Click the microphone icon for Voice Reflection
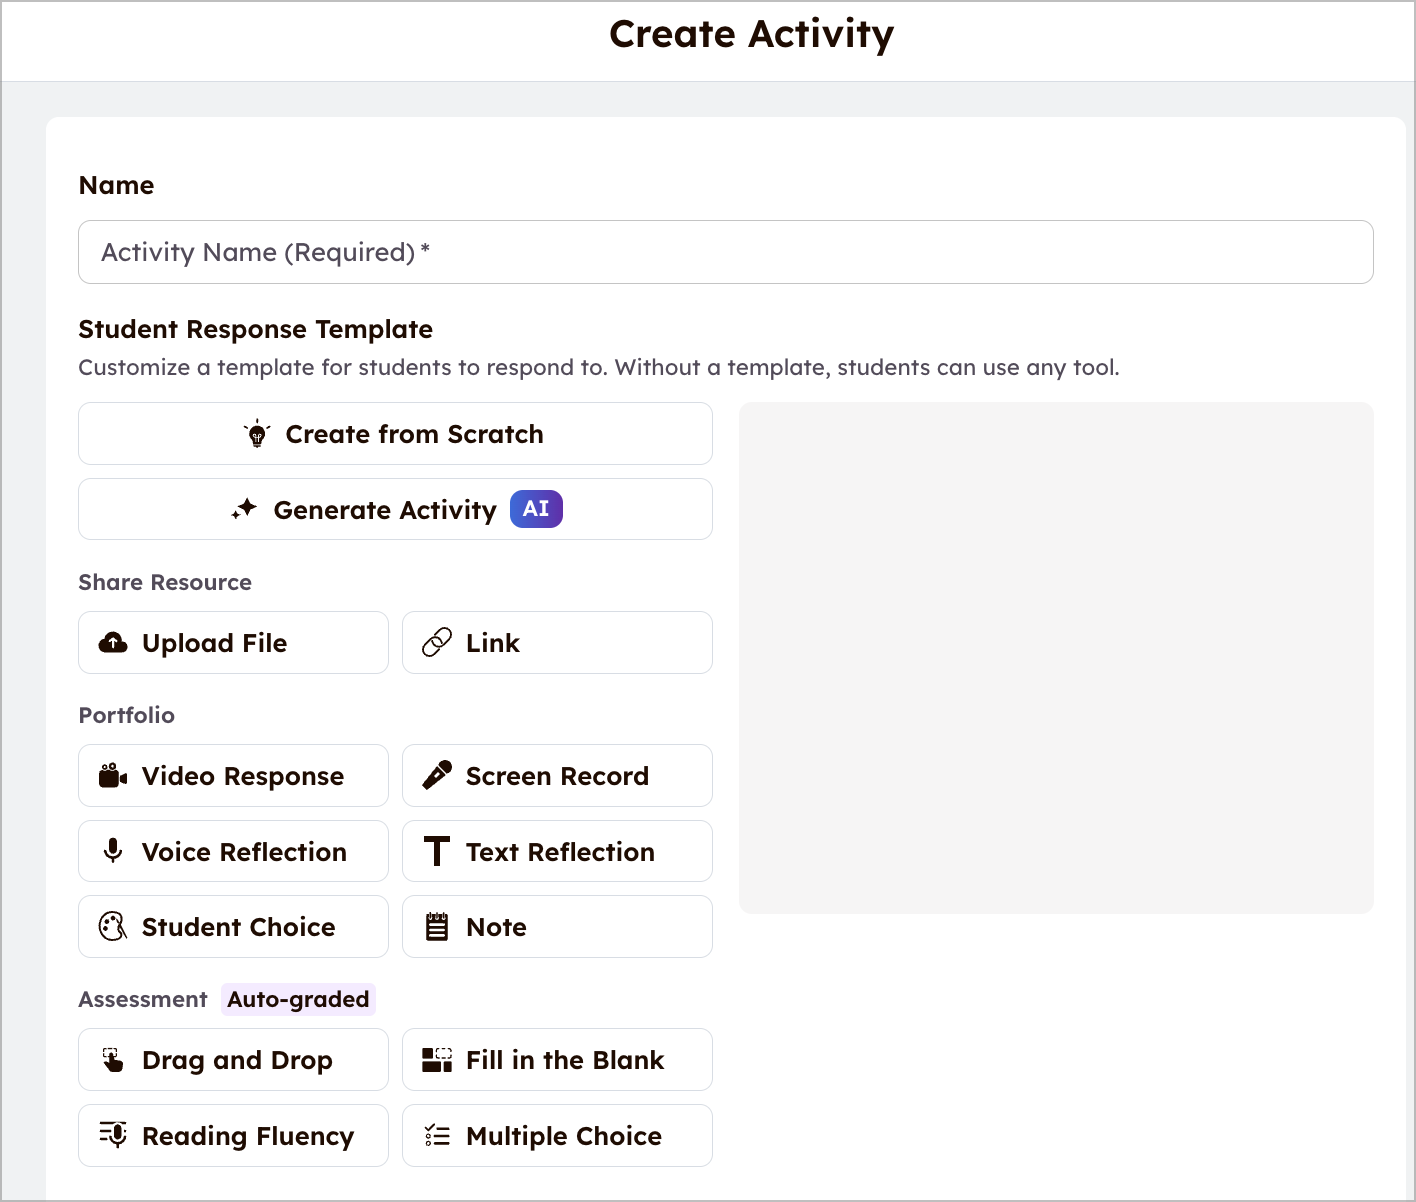 [x=113, y=851]
